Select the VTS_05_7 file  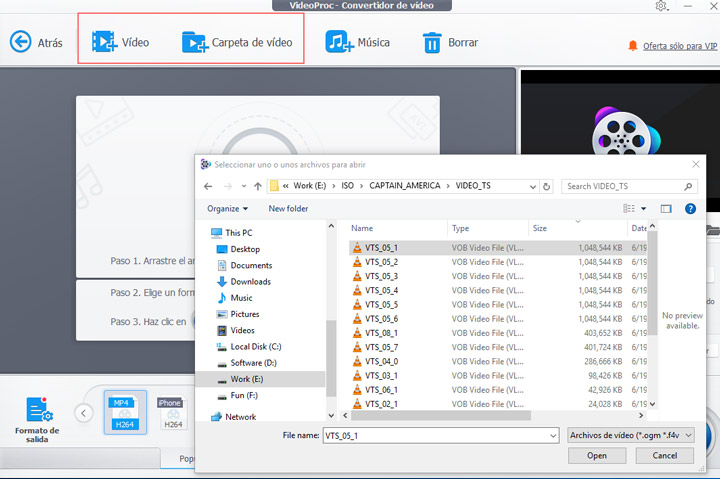pyautogui.click(x=498, y=347)
